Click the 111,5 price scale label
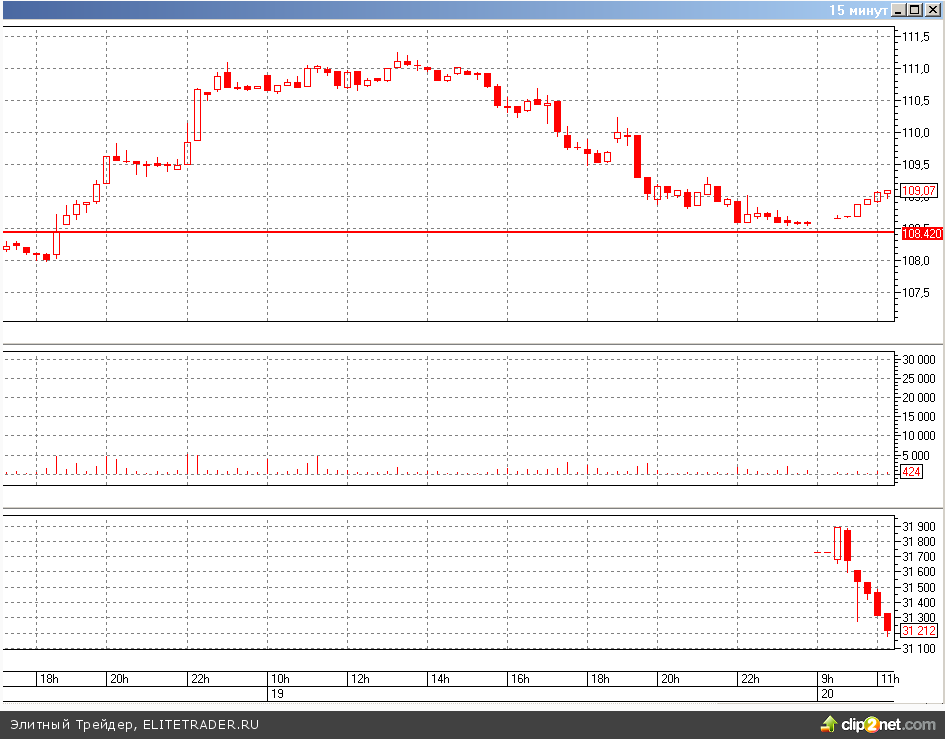The width and height of the screenshot is (945, 739). (917, 37)
